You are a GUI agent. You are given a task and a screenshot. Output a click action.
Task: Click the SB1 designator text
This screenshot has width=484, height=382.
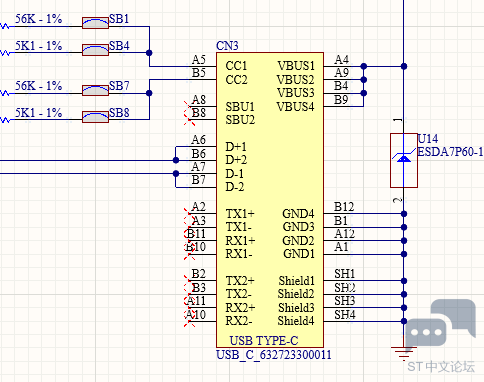119,19
